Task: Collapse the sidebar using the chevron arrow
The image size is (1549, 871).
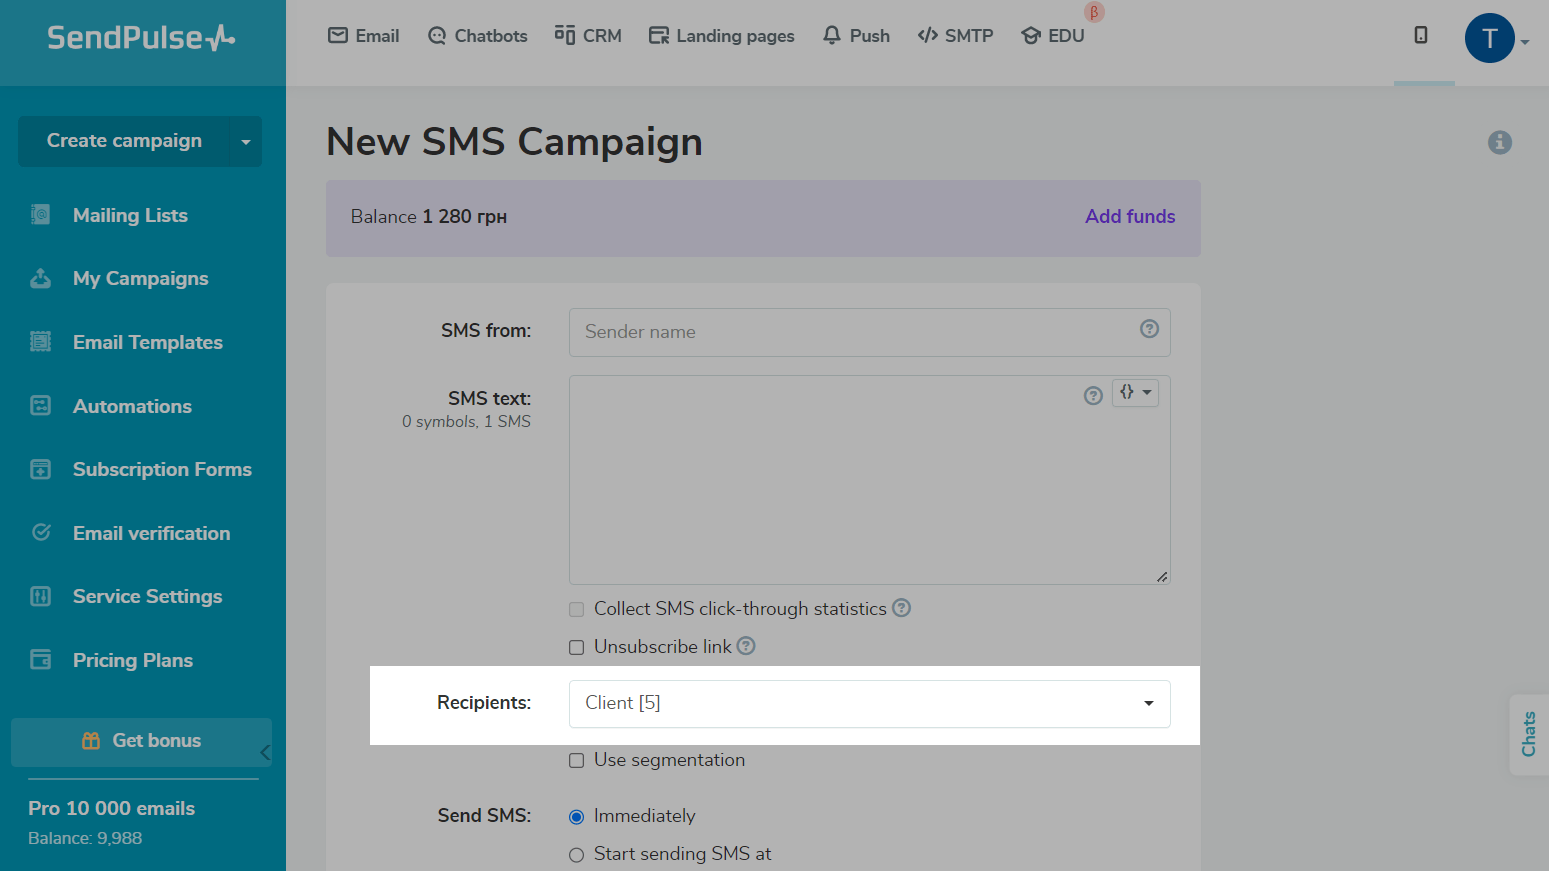Action: click(x=265, y=752)
